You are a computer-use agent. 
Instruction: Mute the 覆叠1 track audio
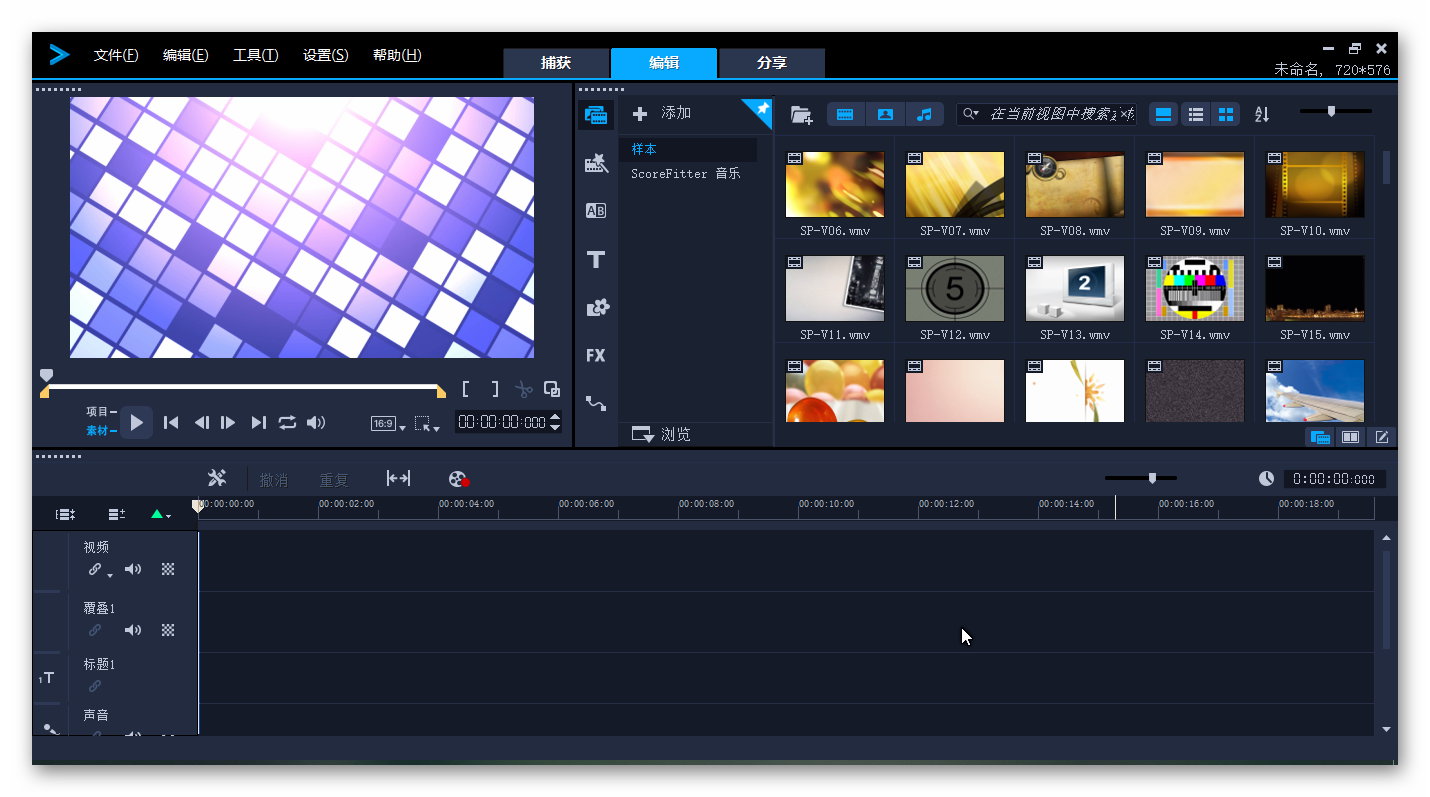pos(132,630)
